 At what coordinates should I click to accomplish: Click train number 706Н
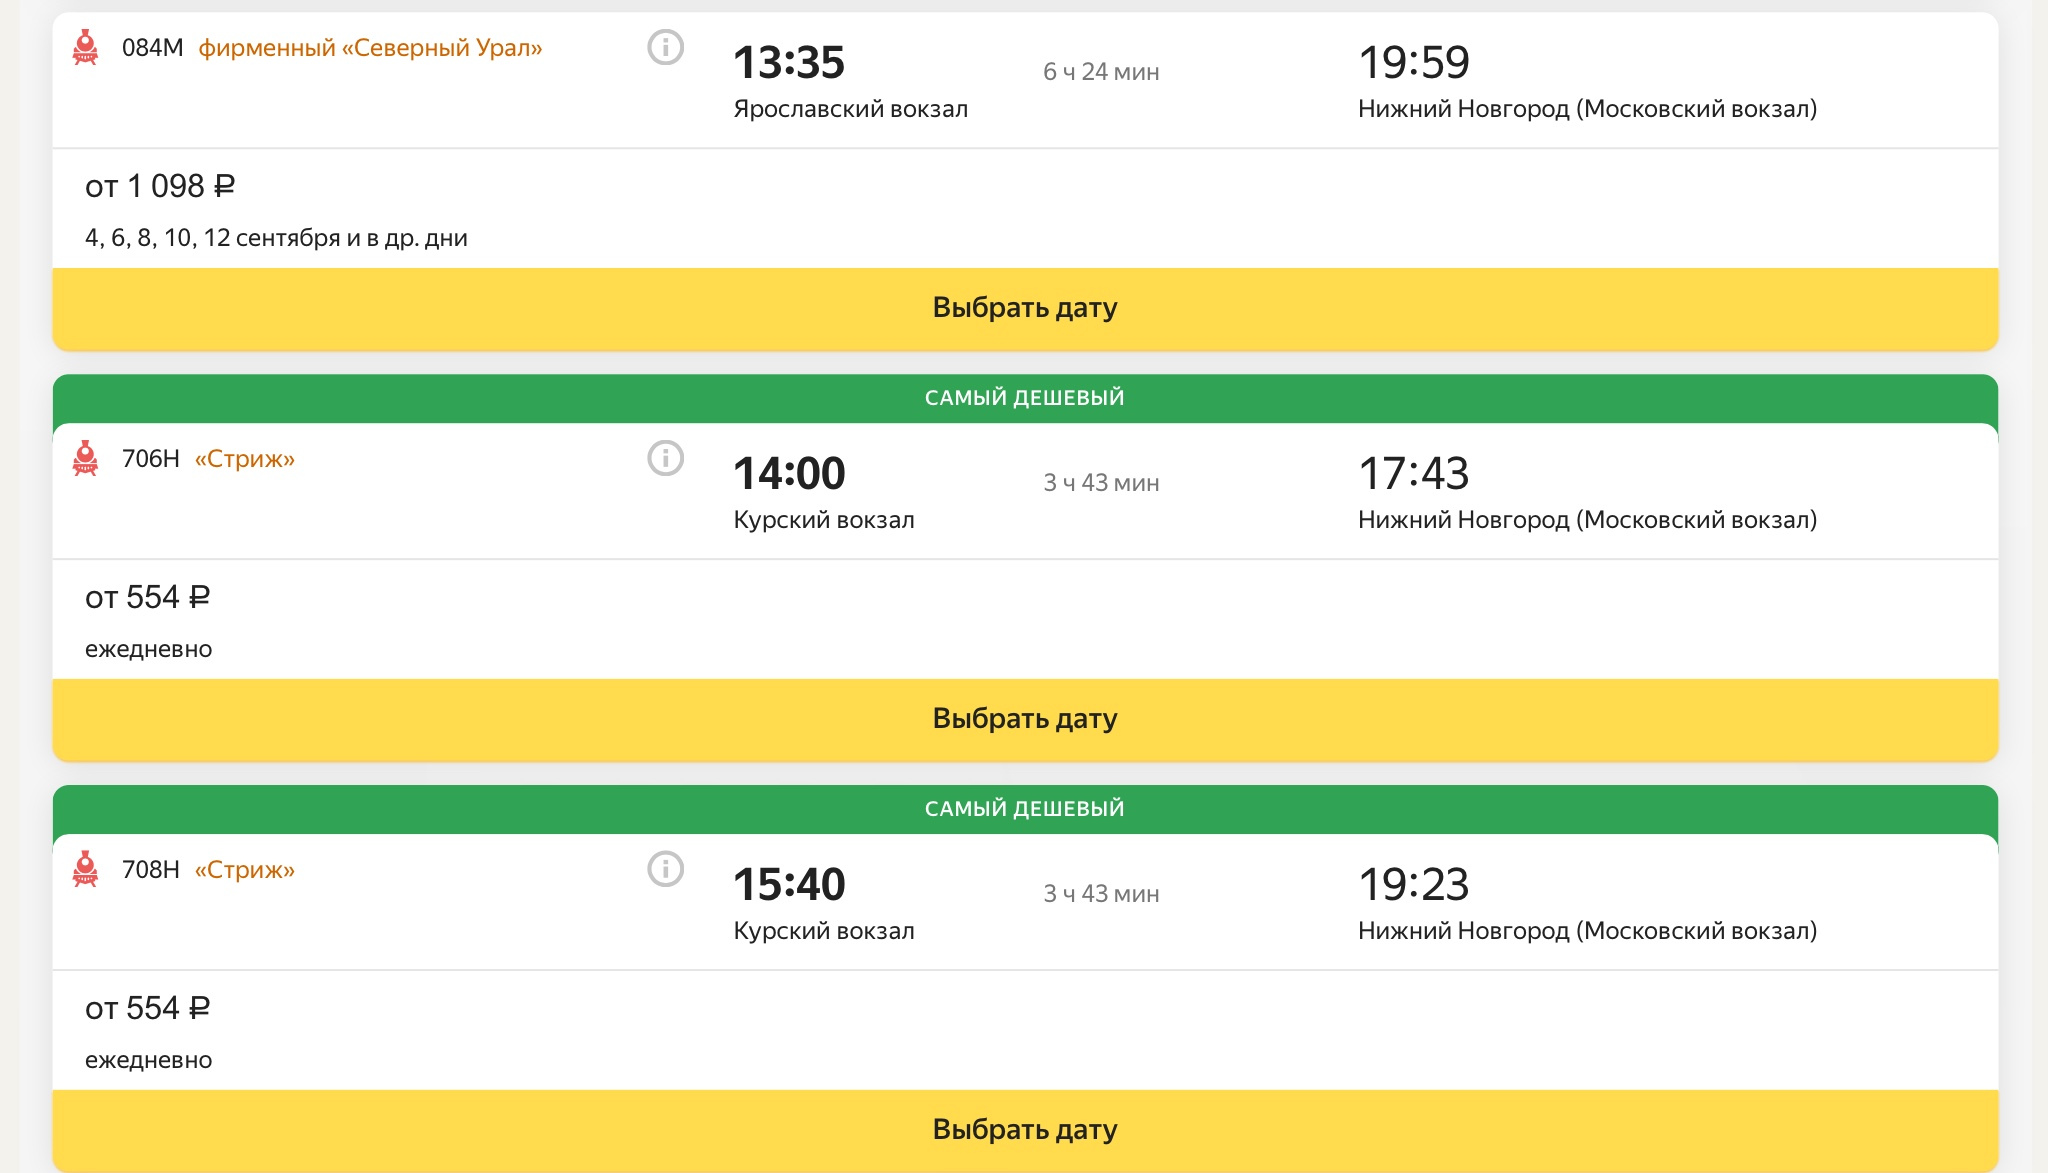(151, 459)
